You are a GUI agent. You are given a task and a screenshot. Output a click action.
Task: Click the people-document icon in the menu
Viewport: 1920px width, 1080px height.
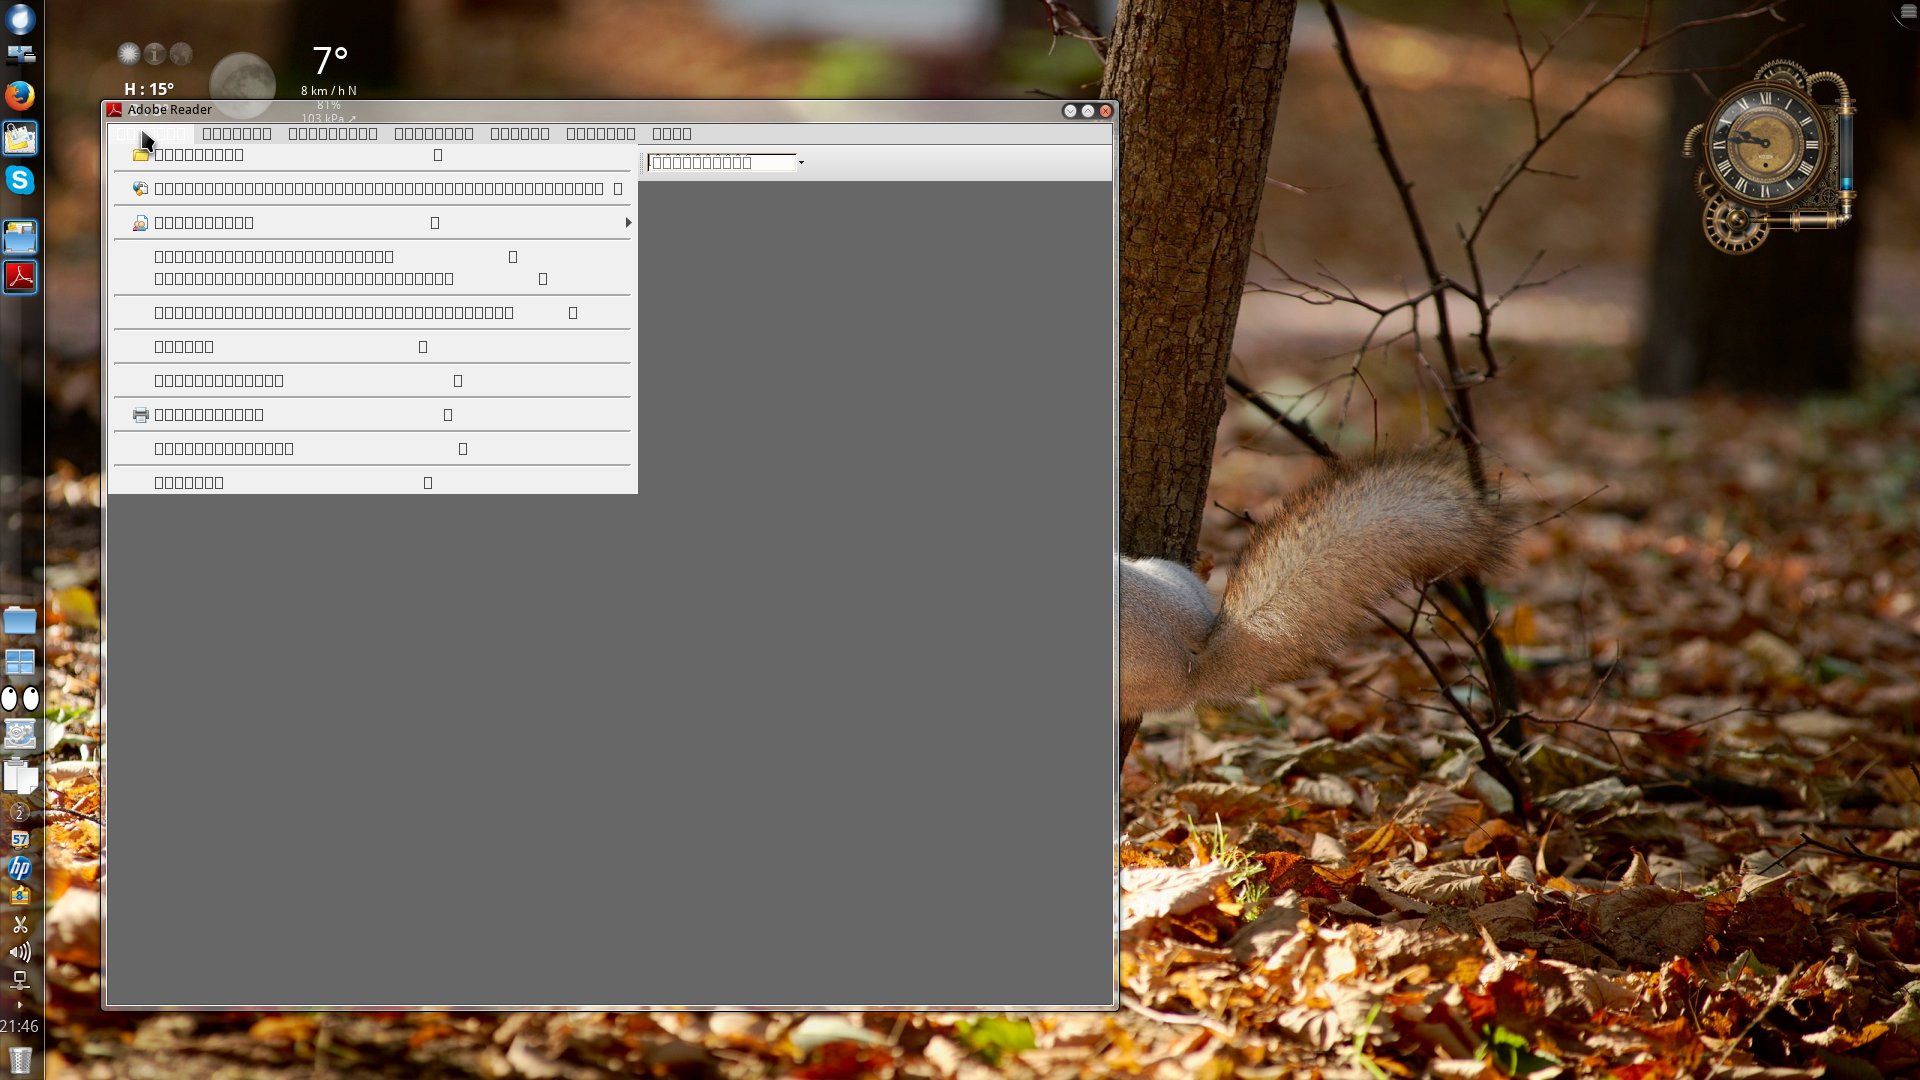point(140,223)
